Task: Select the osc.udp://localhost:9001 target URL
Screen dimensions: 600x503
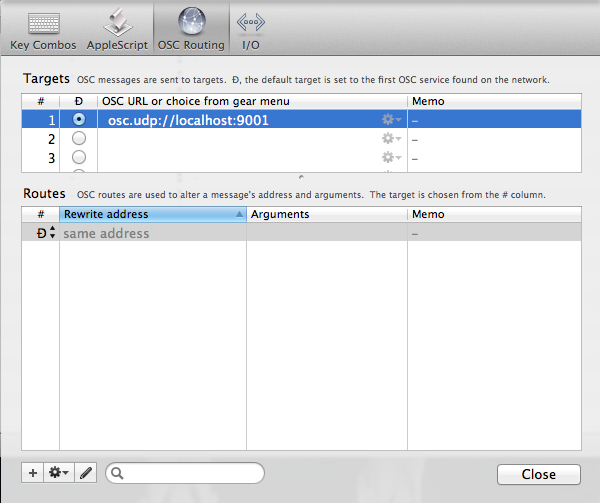Action: point(188,120)
